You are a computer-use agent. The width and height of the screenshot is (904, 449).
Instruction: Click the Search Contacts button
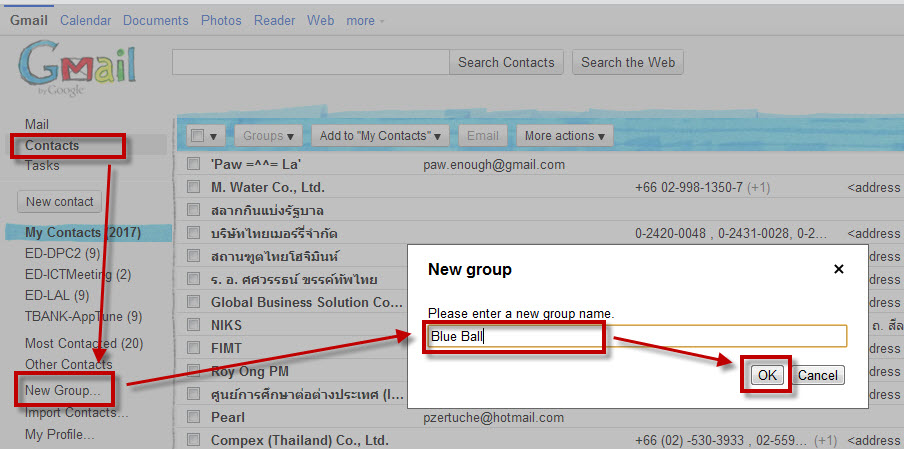[x=506, y=62]
